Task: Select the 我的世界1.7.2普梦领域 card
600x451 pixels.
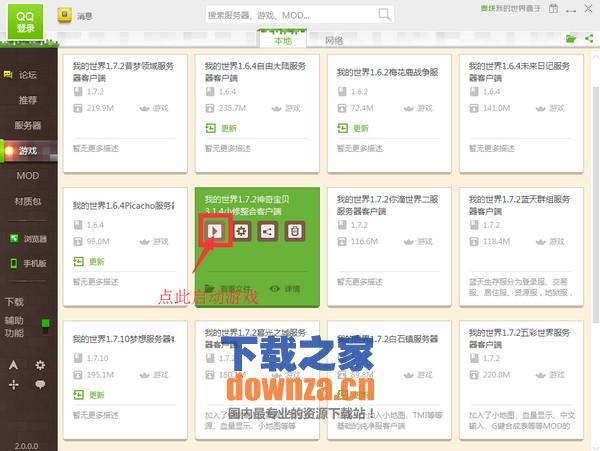Action: click(125, 114)
